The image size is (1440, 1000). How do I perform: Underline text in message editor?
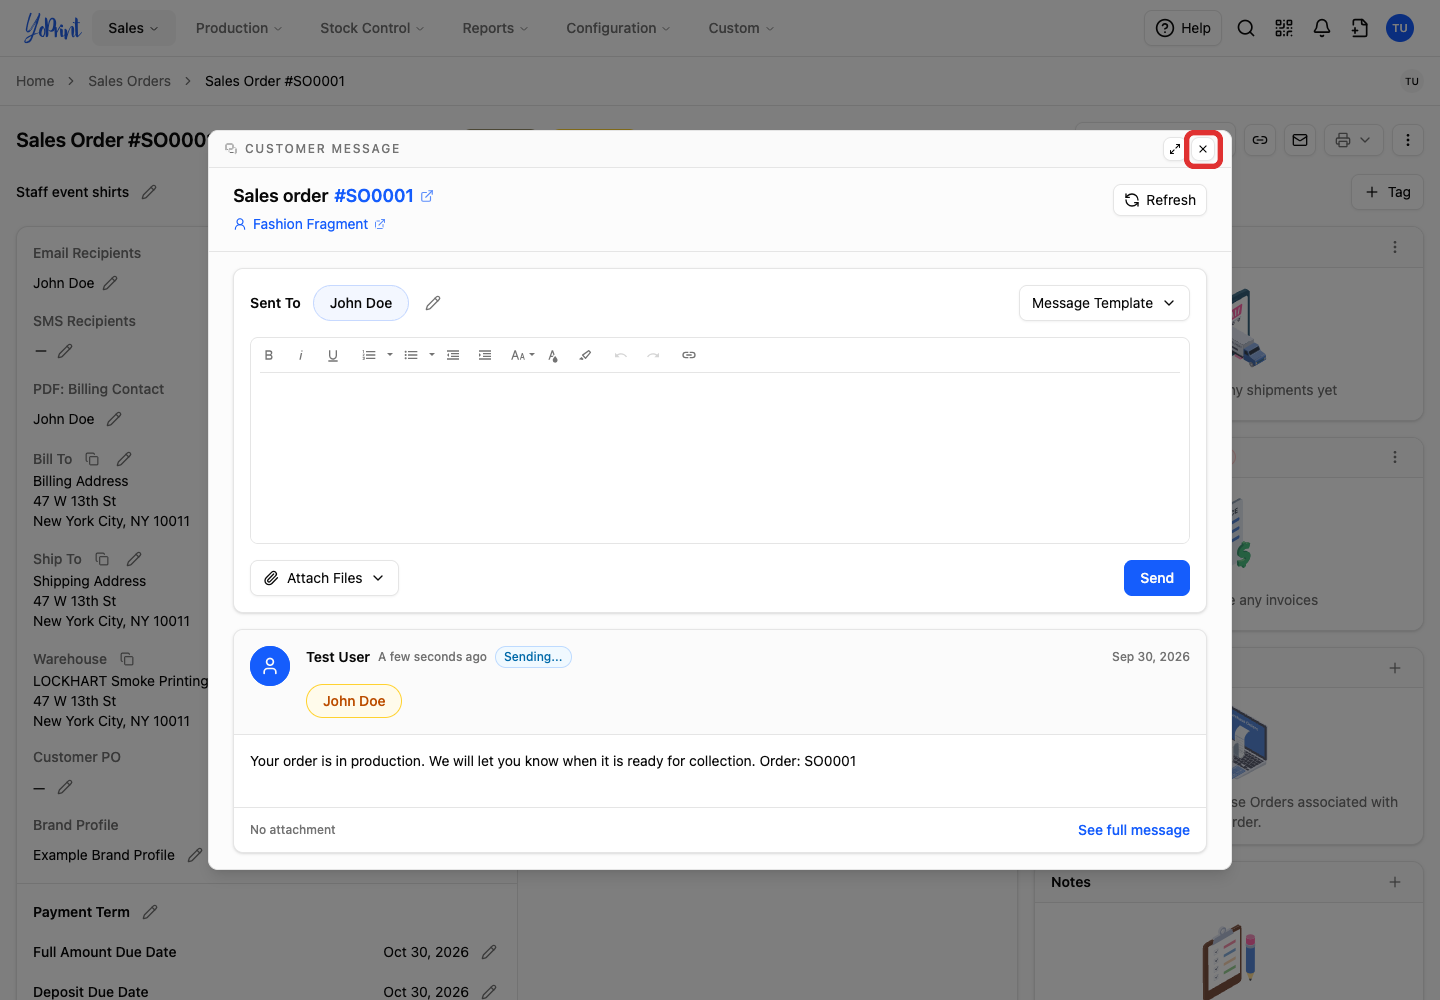[x=333, y=355]
